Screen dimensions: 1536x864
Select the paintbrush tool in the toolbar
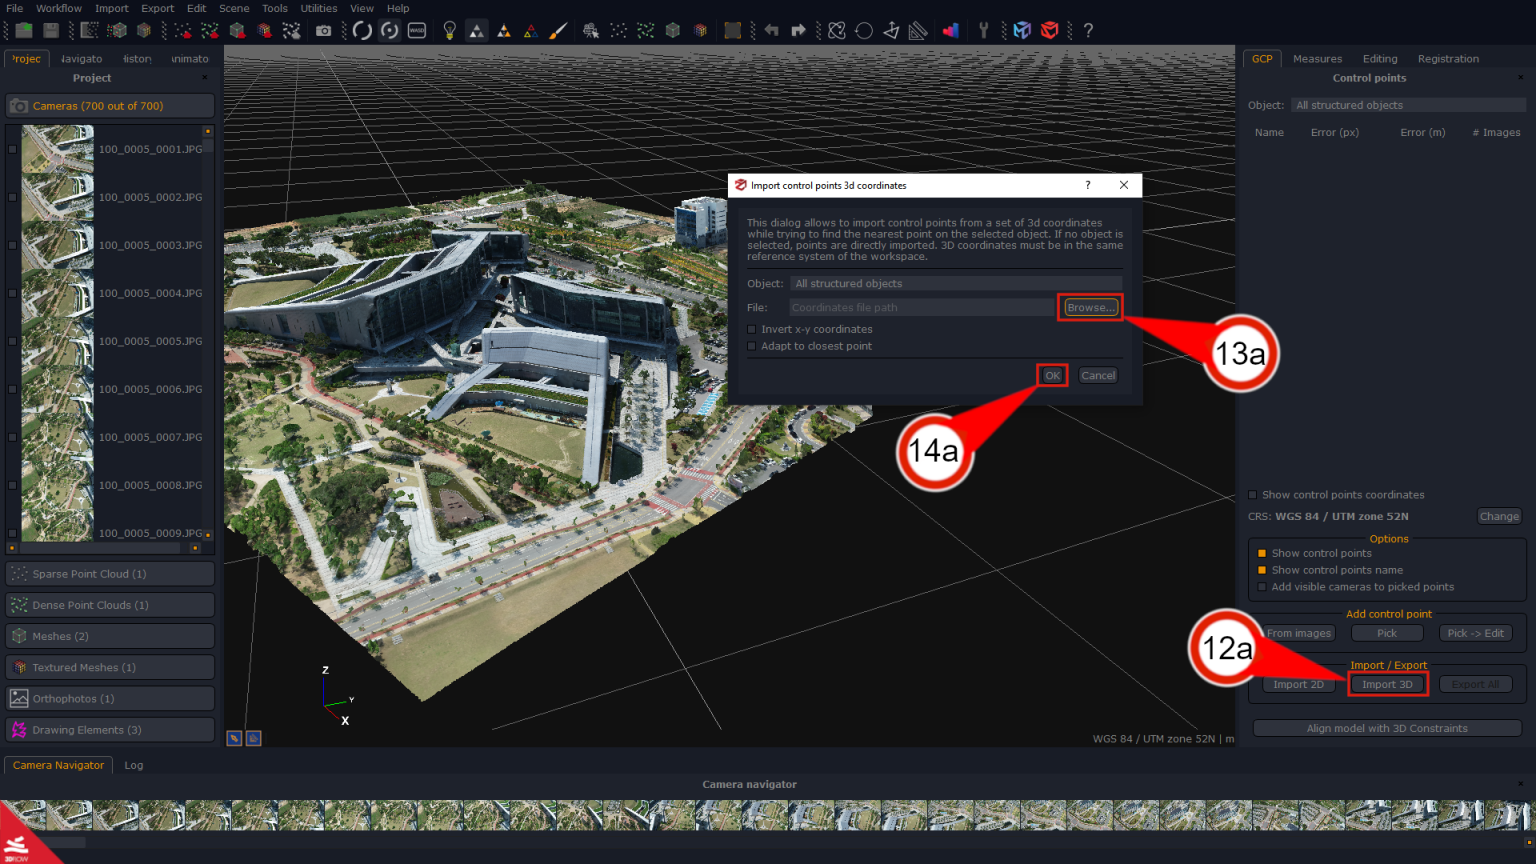pos(557,30)
